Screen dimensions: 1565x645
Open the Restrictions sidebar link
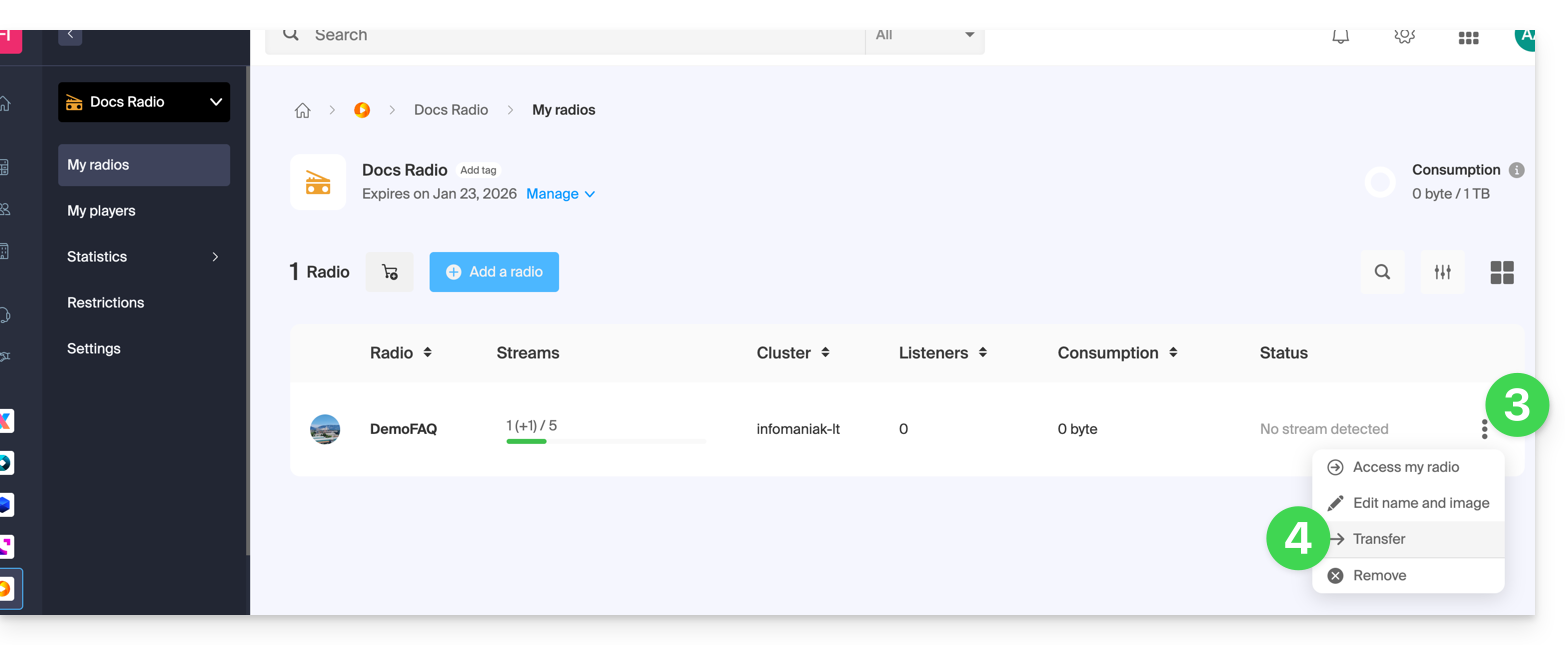coord(106,303)
